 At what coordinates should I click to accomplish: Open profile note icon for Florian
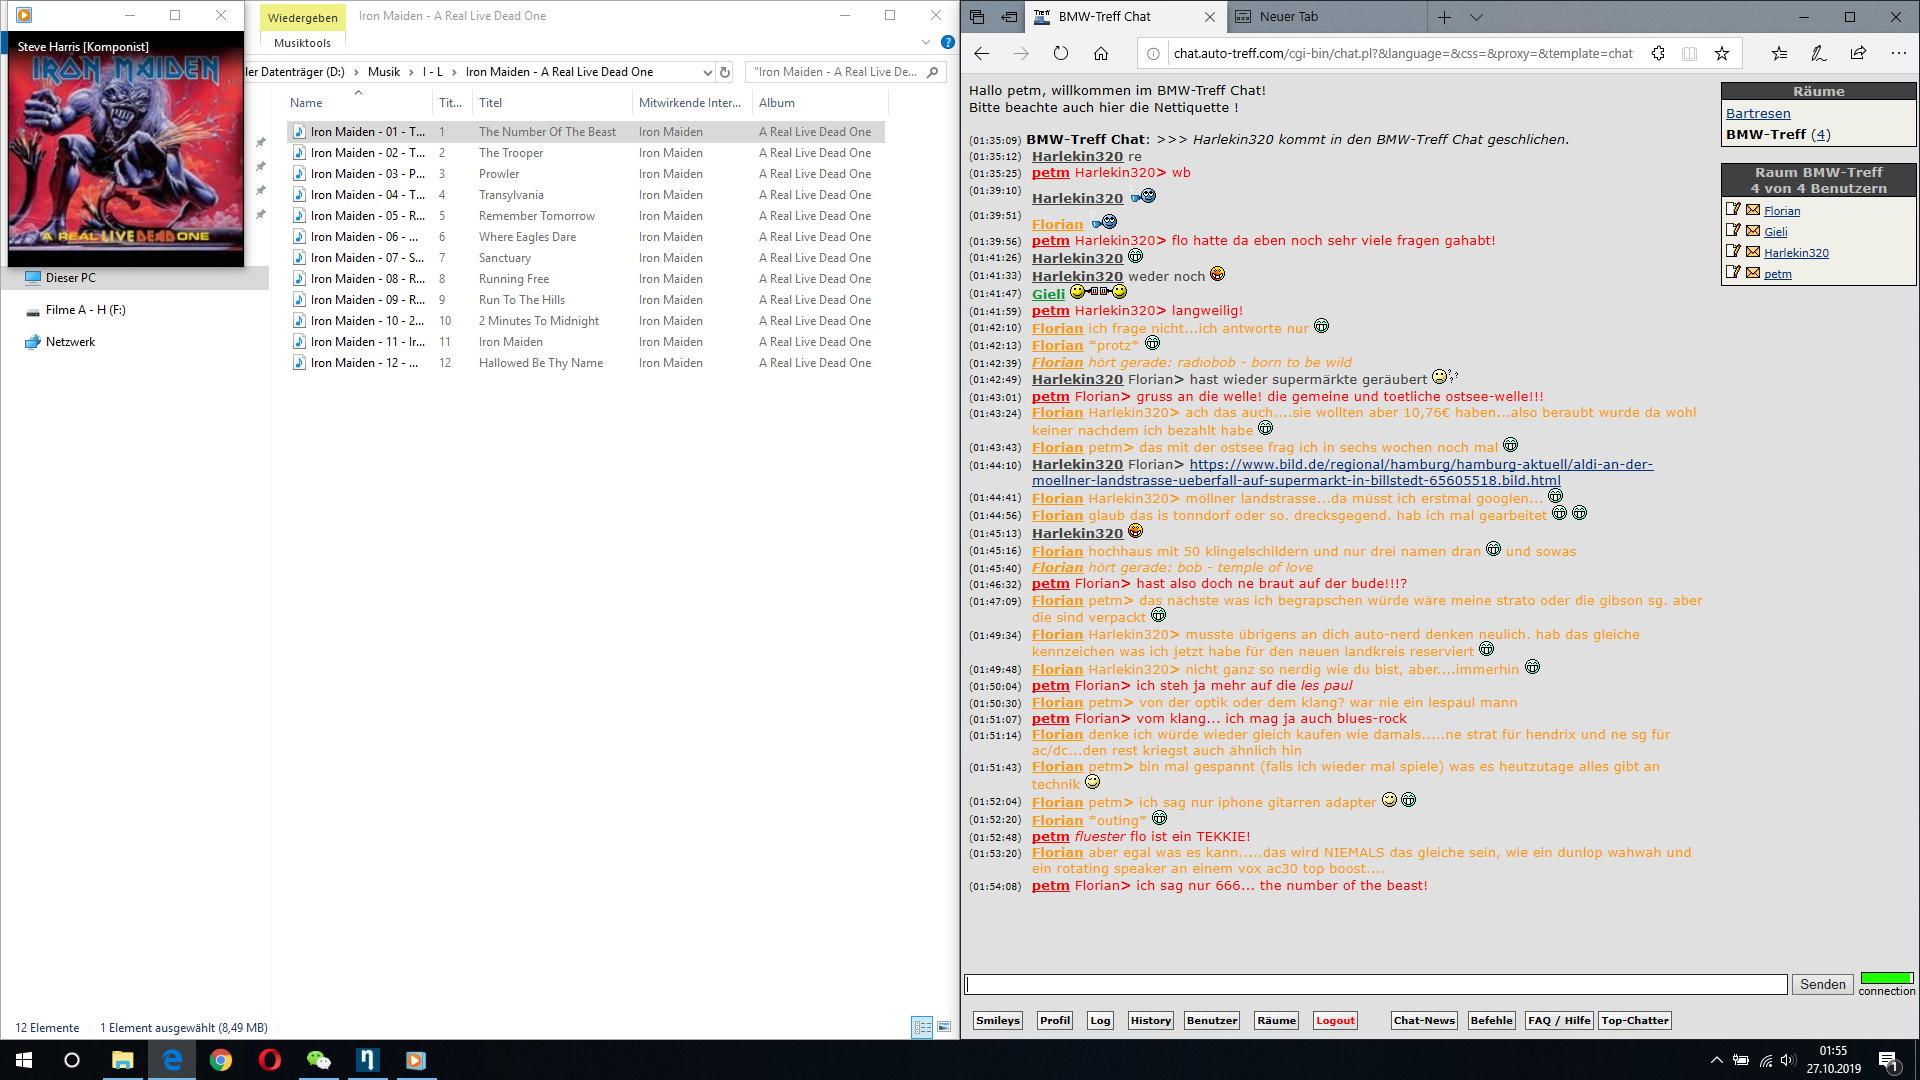1733,209
